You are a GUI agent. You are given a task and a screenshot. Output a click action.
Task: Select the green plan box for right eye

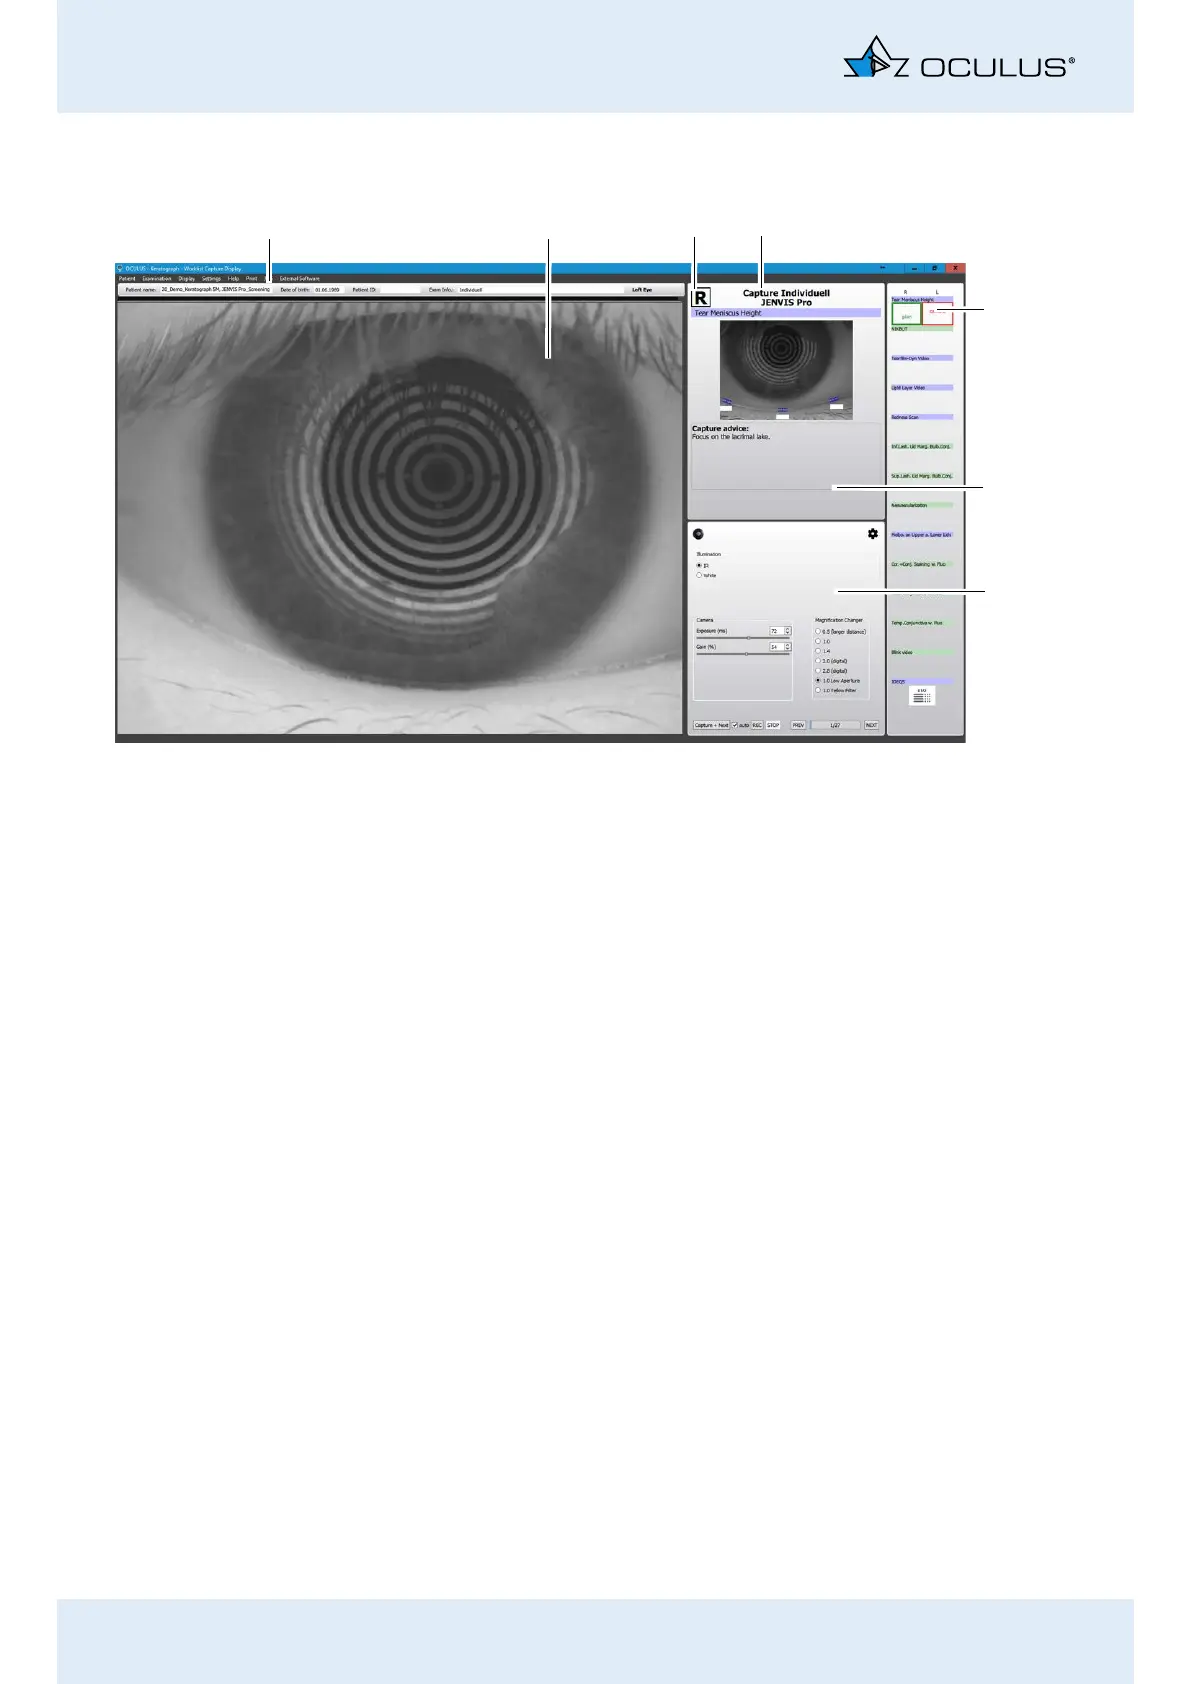907,314
